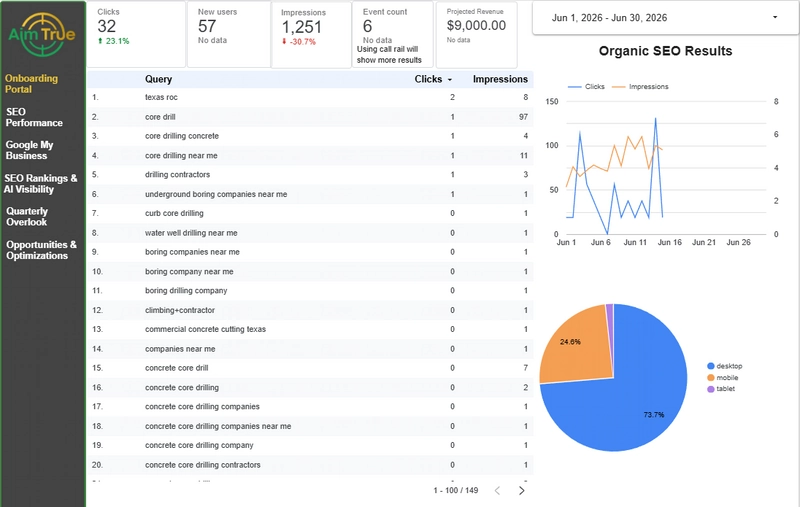Viewport: 800px width, 507px height.
Task: Select row 17 'concrete core drilling companies'
Action: click(202, 407)
